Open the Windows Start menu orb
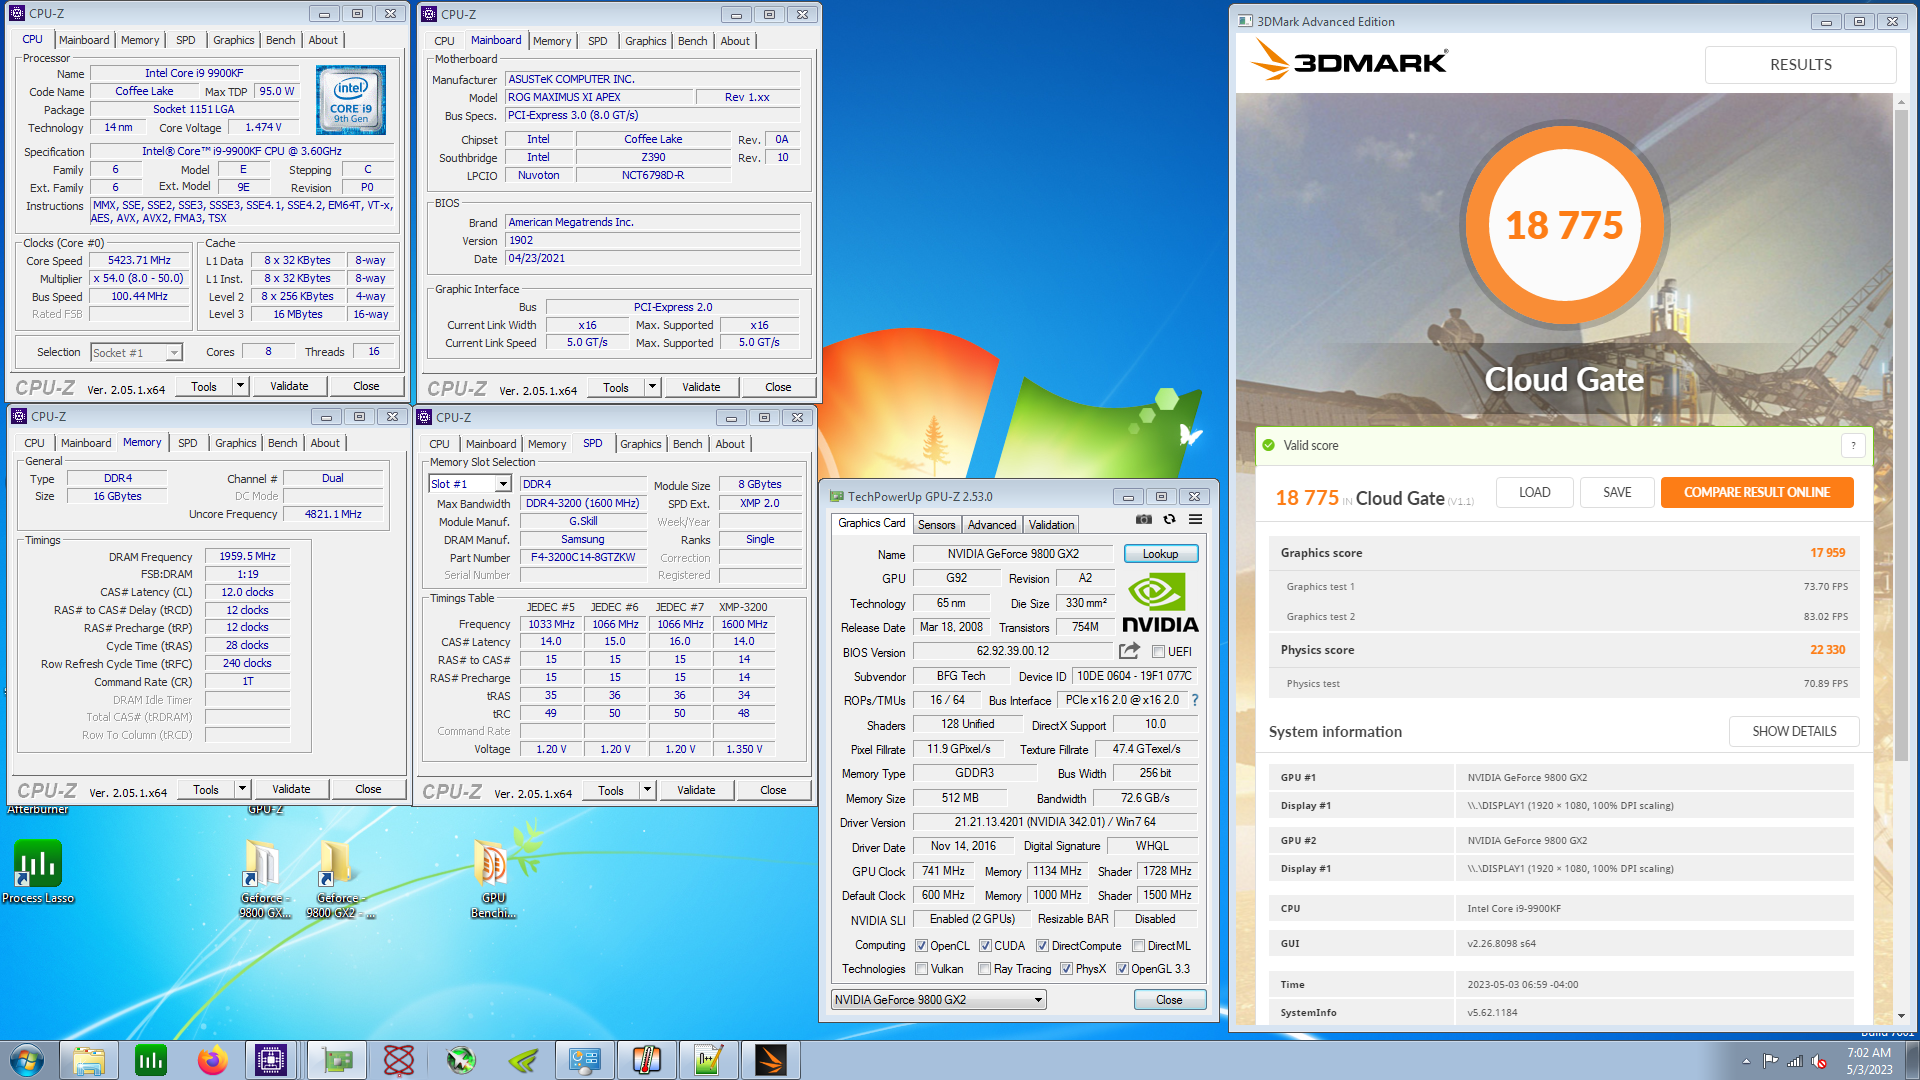 (27, 1060)
